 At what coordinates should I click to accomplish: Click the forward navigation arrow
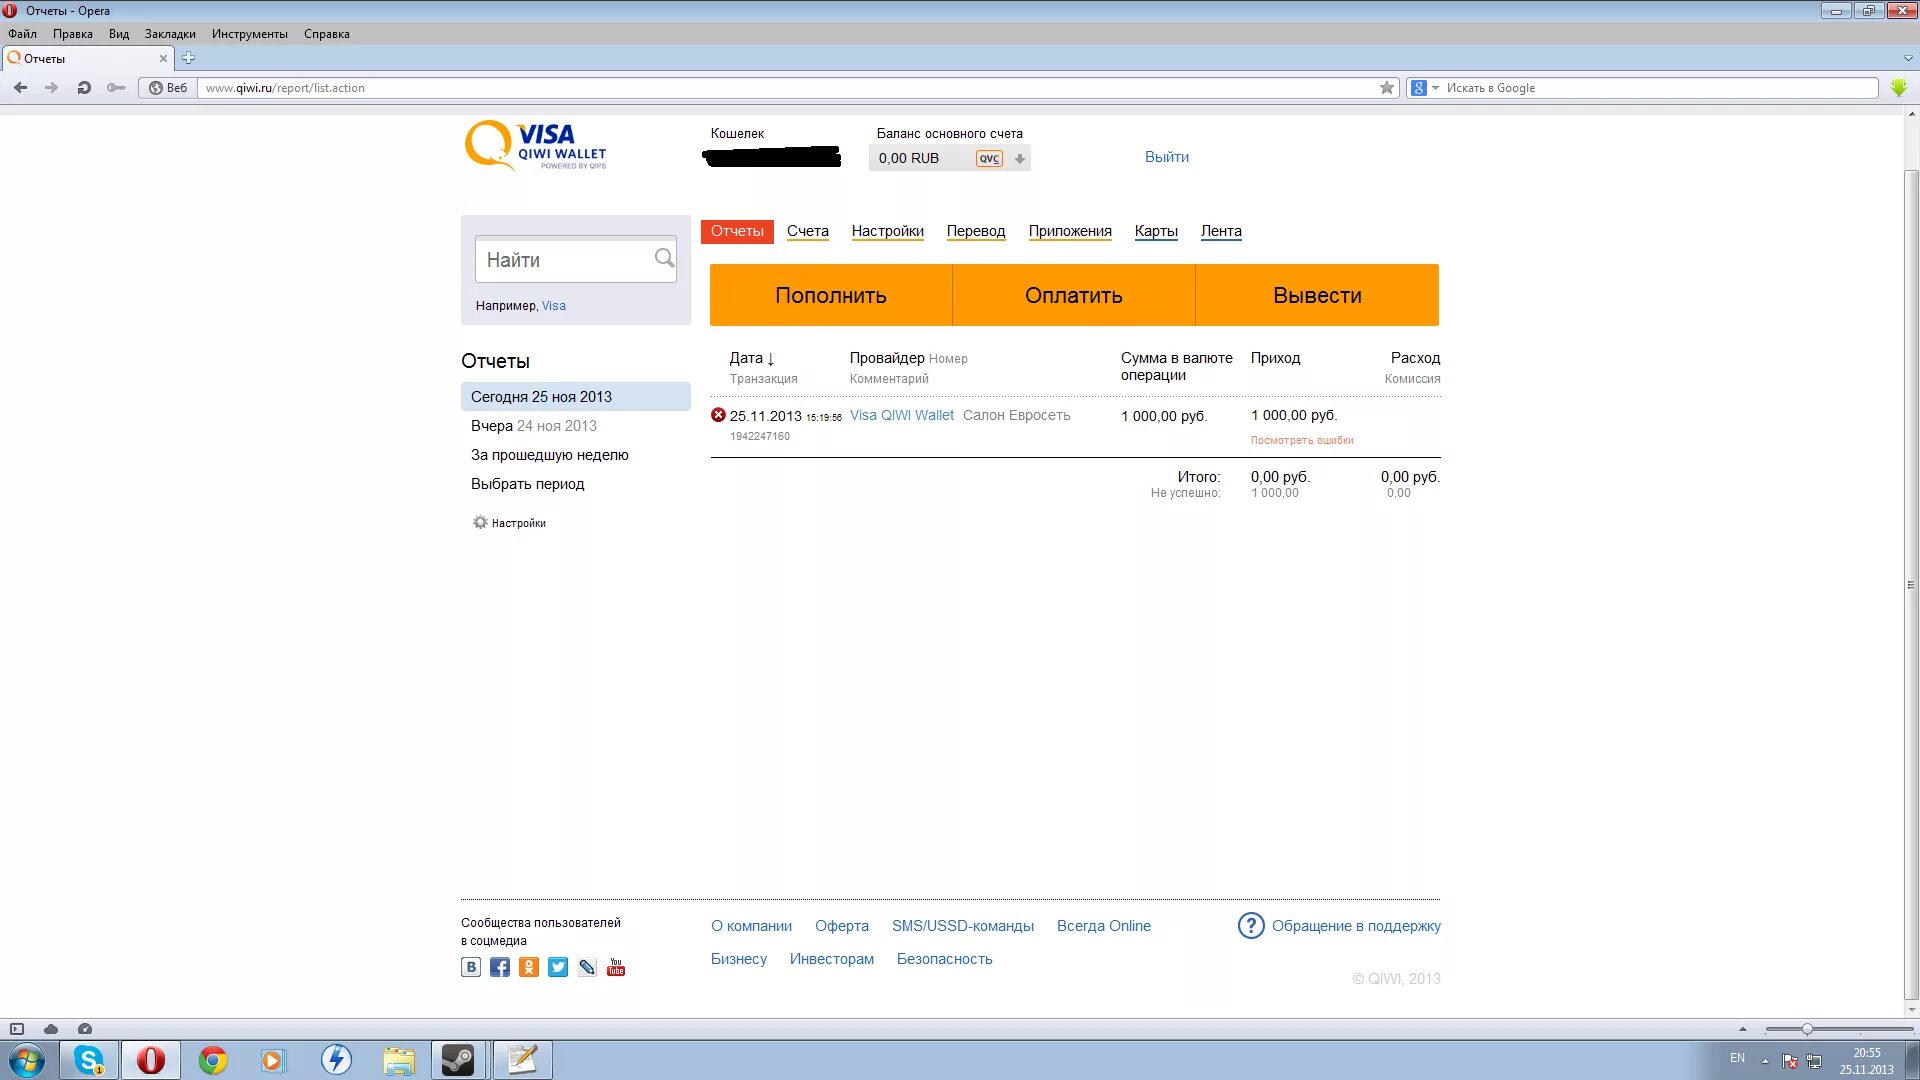coord(51,88)
